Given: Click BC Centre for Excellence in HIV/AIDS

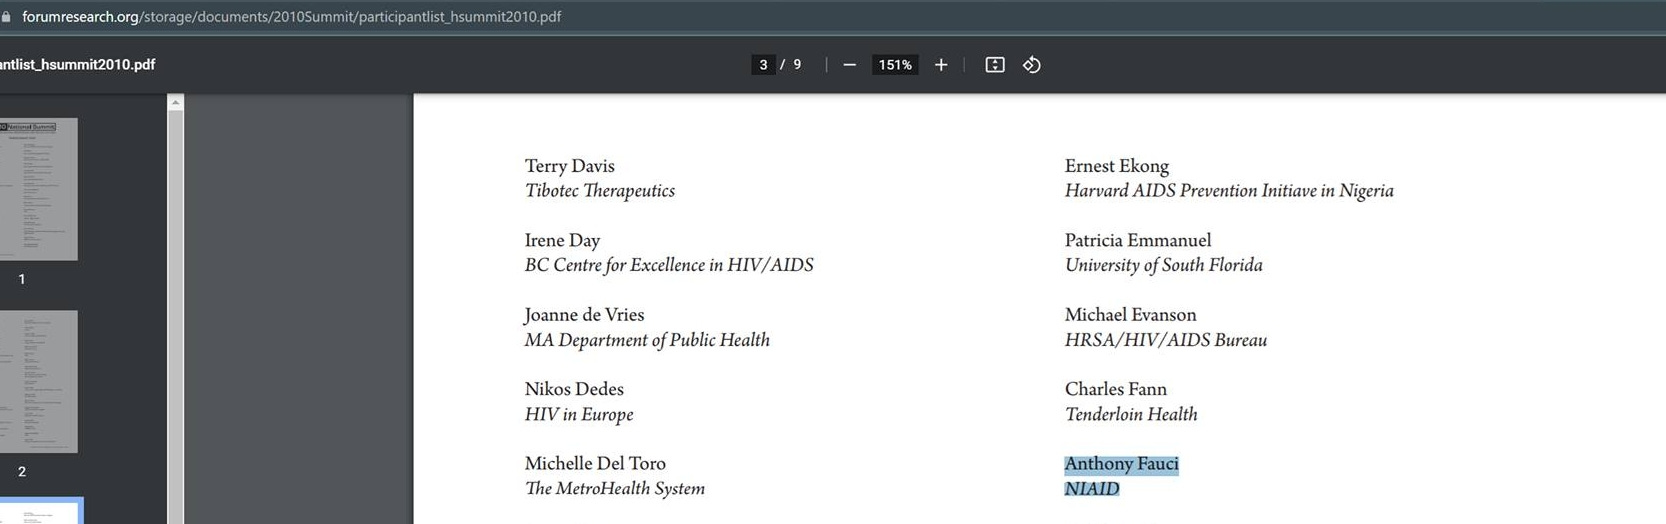Looking at the screenshot, I should coord(669,265).
